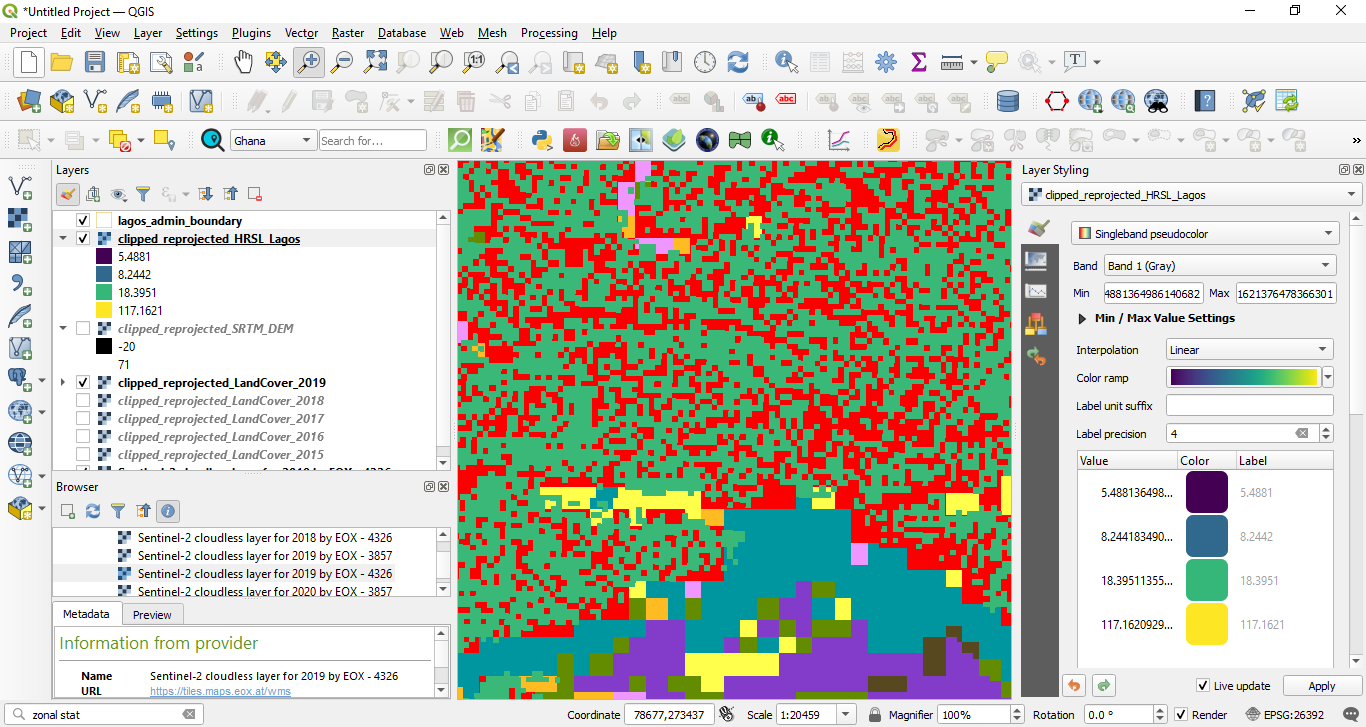The width and height of the screenshot is (1366, 727).
Task: Open the Vector menu
Action: tap(301, 33)
